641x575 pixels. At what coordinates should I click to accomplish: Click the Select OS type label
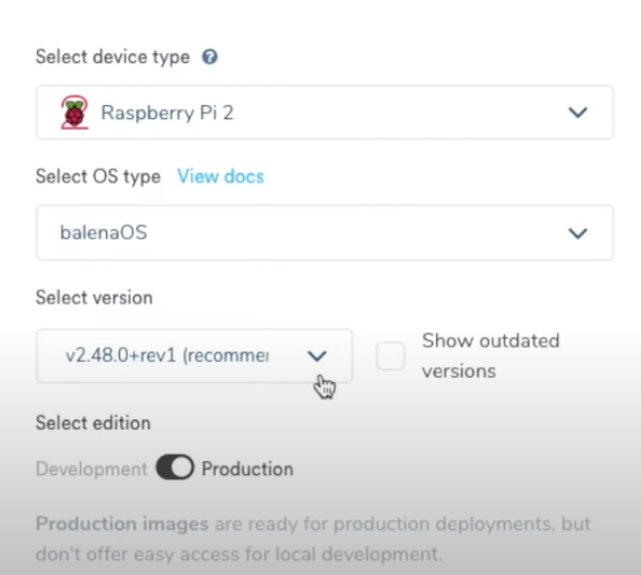(97, 177)
